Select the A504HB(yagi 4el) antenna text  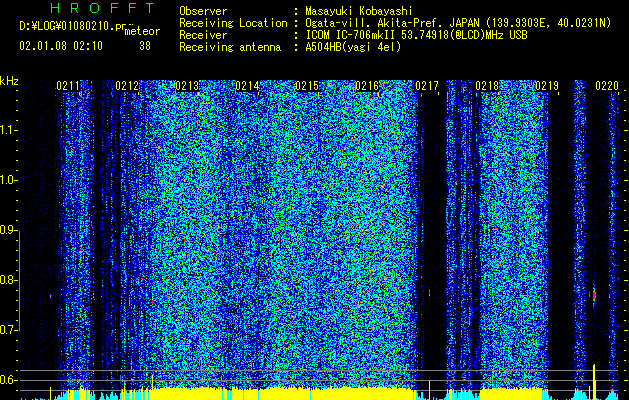pos(353,47)
